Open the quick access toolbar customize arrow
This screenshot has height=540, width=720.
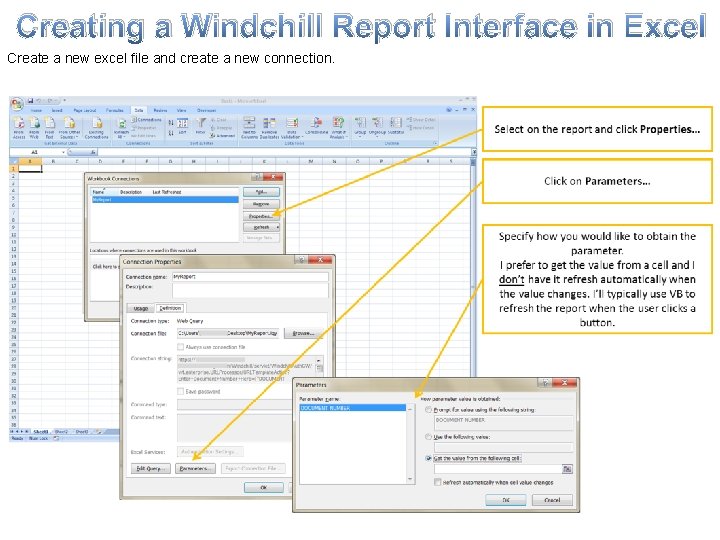(65, 100)
